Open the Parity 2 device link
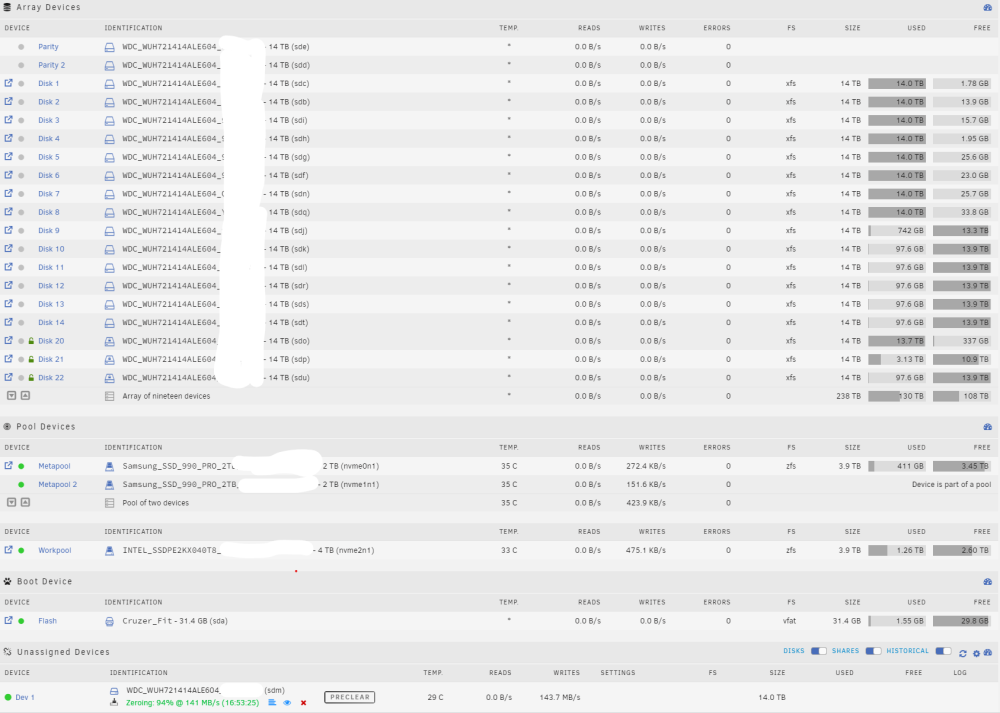 tap(52, 65)
